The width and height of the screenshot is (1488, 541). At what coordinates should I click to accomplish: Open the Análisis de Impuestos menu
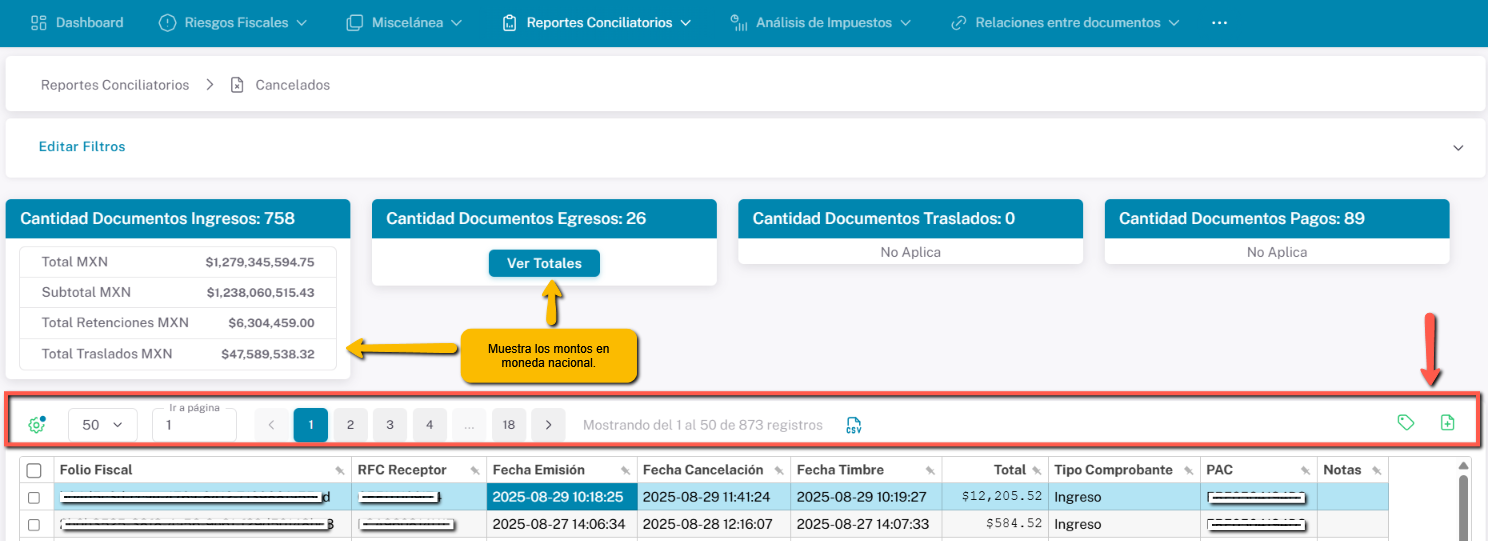coord(821,22)
